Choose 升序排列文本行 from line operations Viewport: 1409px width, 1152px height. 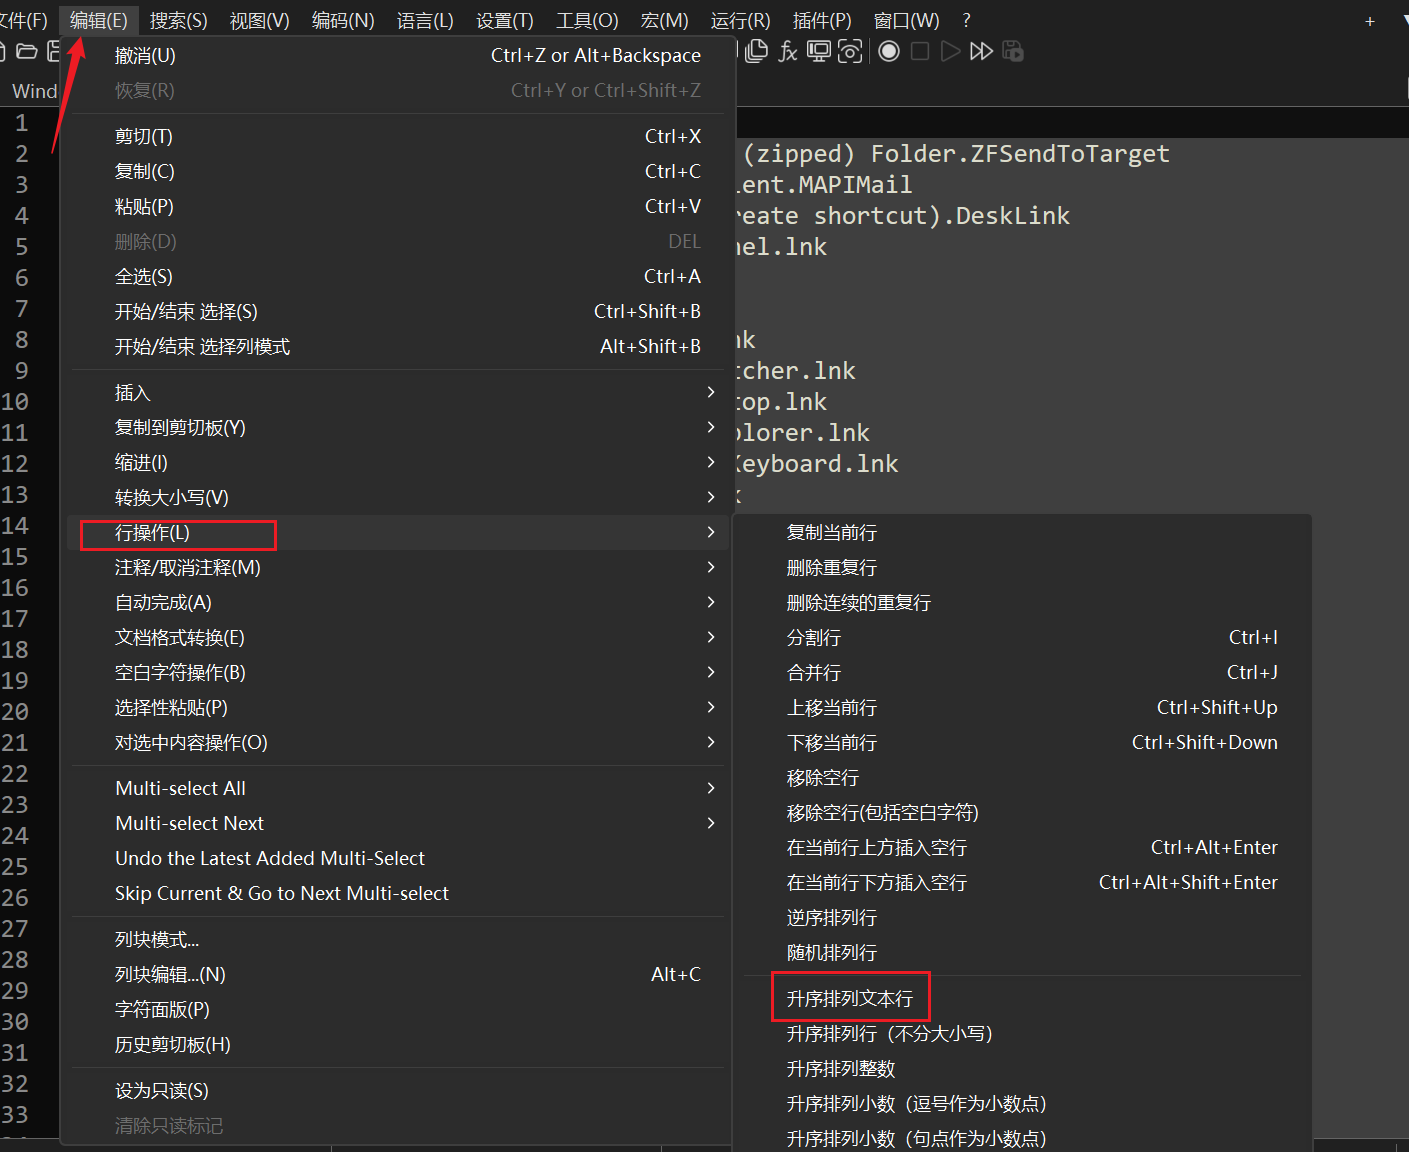[x=849, y=998]
